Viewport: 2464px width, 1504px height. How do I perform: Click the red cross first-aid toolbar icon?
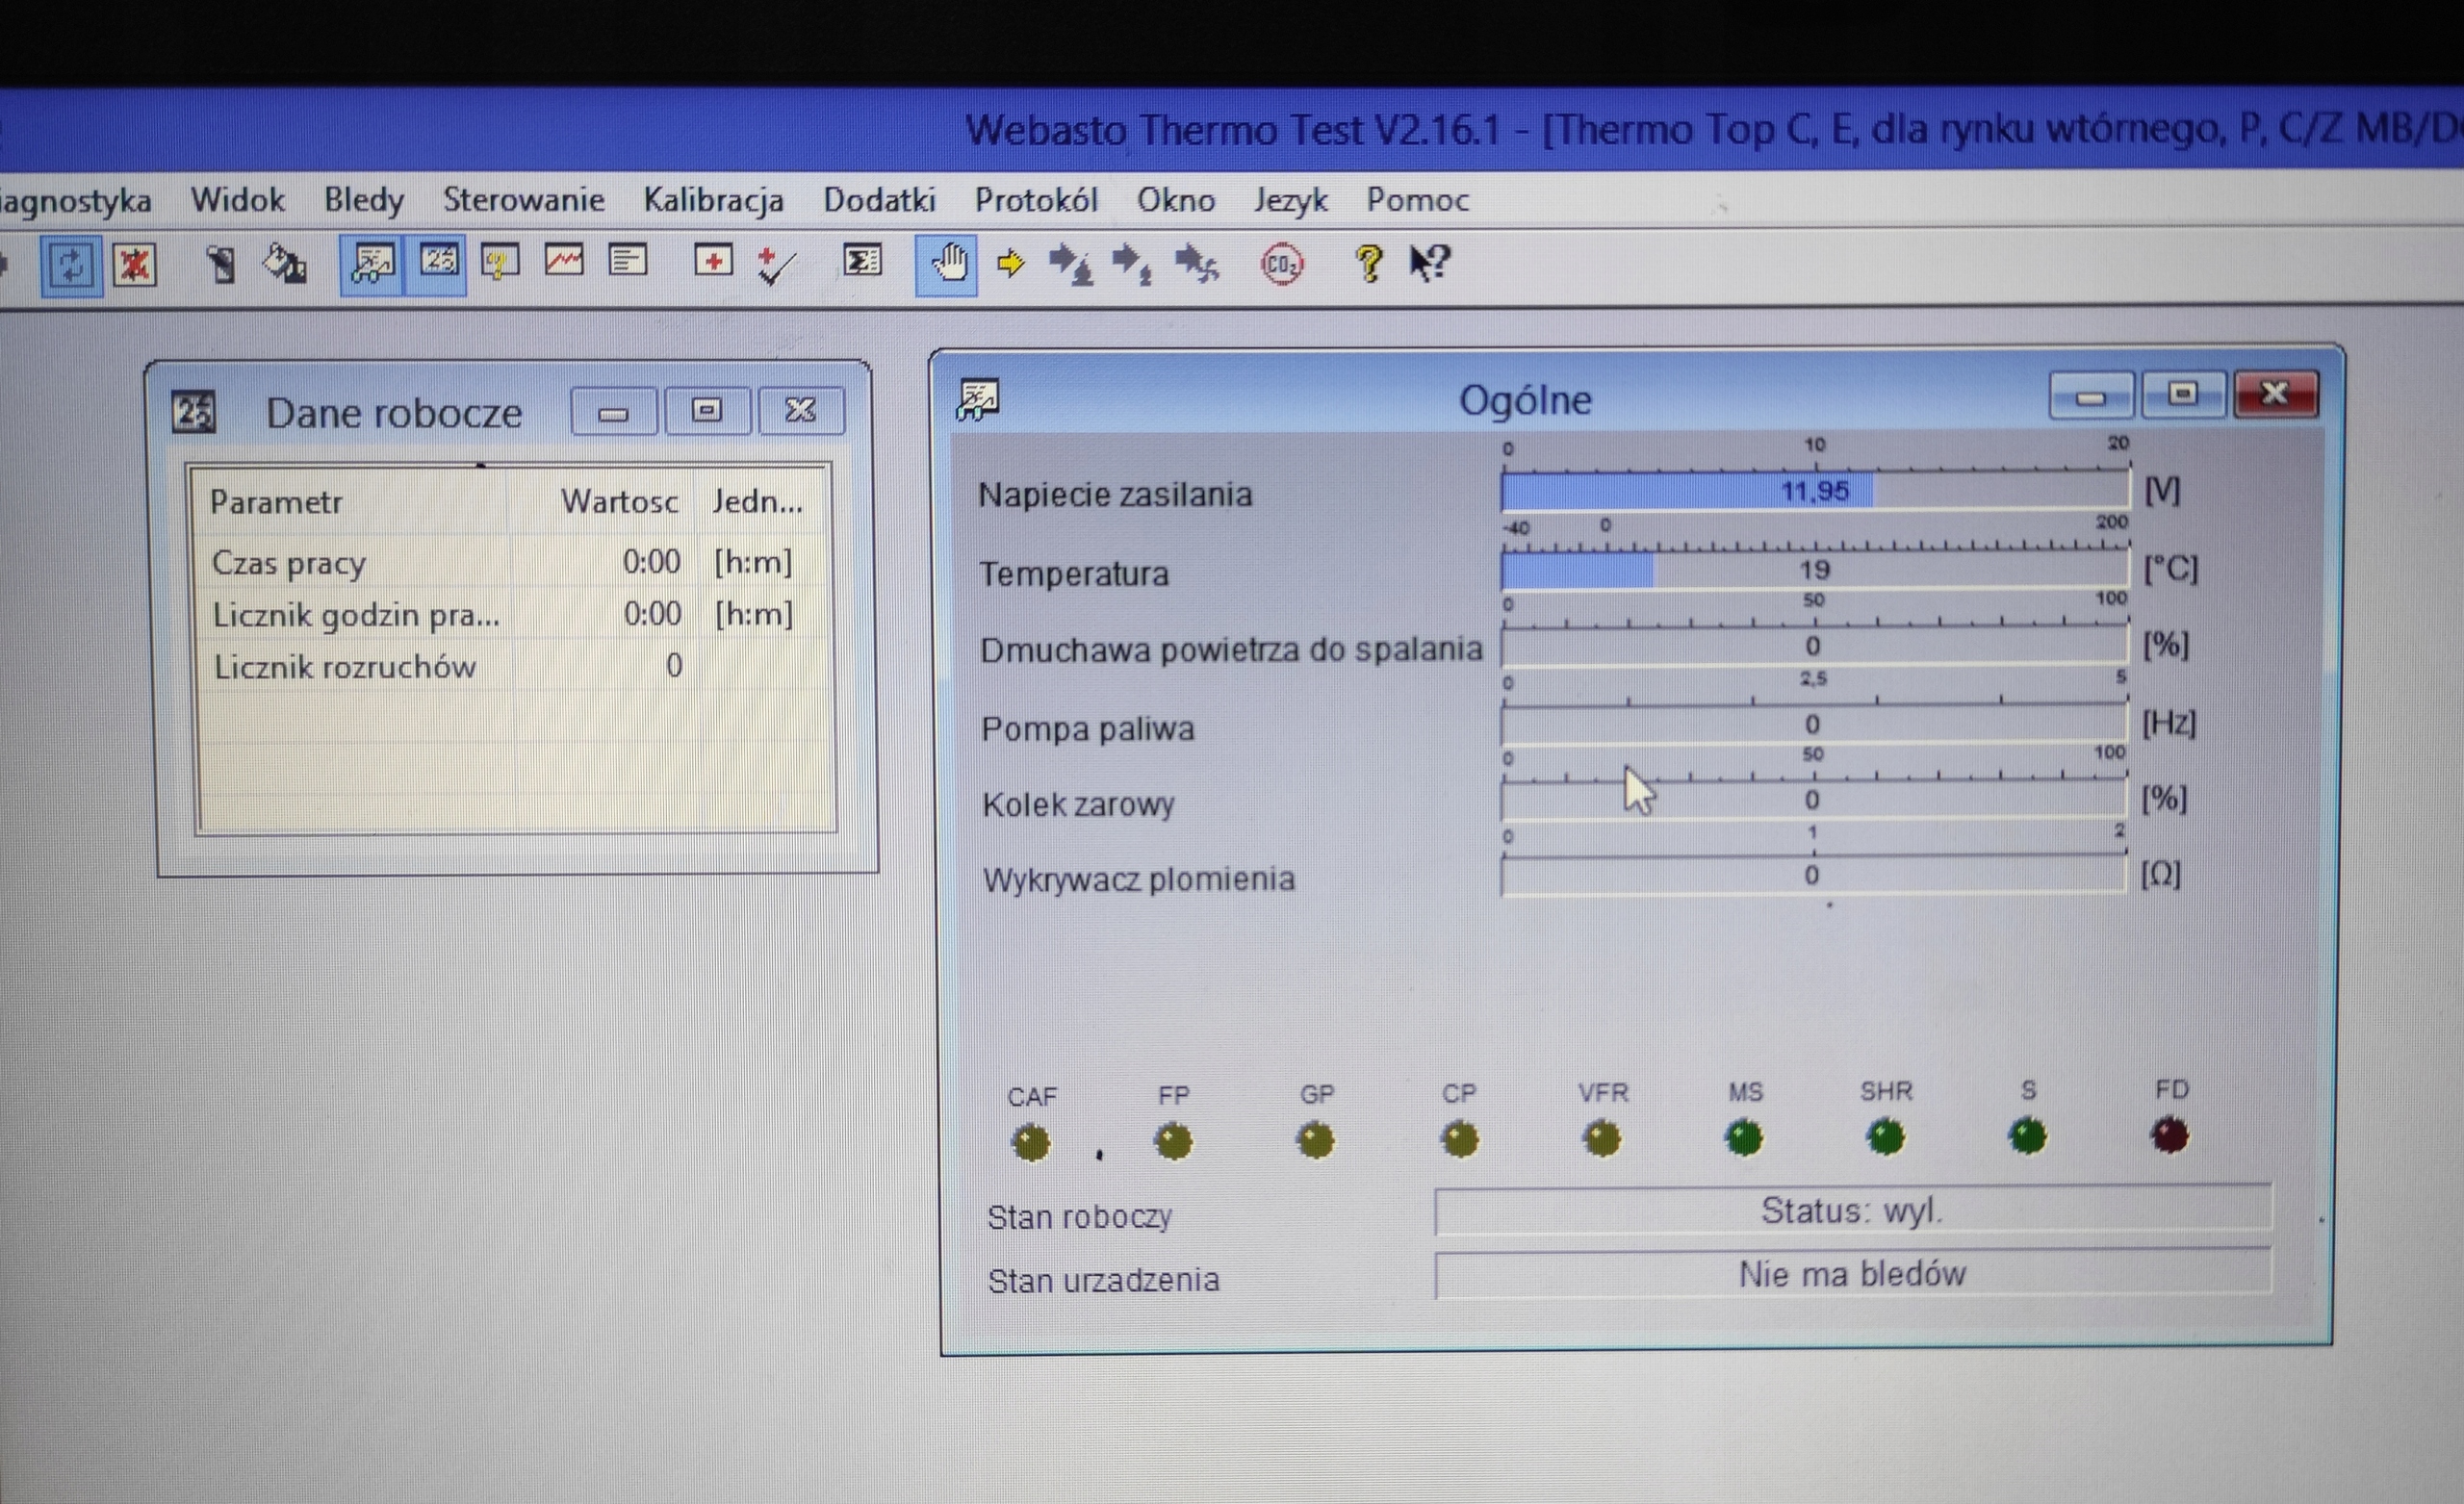[x=713, y=262]
